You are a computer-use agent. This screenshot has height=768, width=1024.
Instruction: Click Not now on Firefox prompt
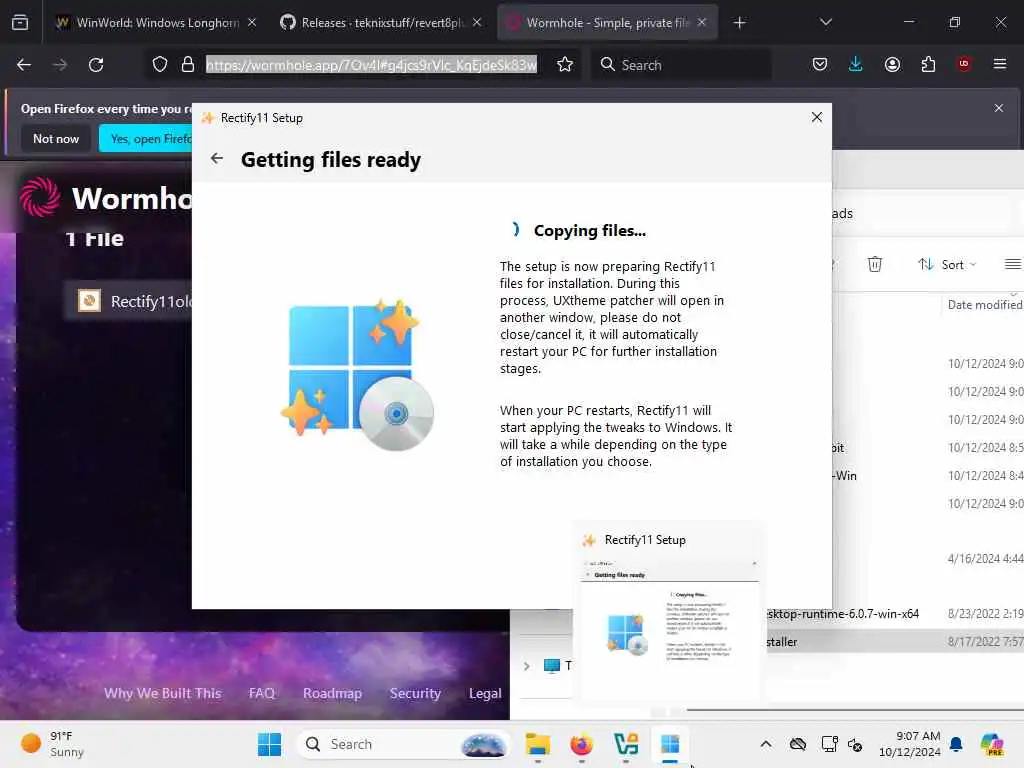click(56, 138)
